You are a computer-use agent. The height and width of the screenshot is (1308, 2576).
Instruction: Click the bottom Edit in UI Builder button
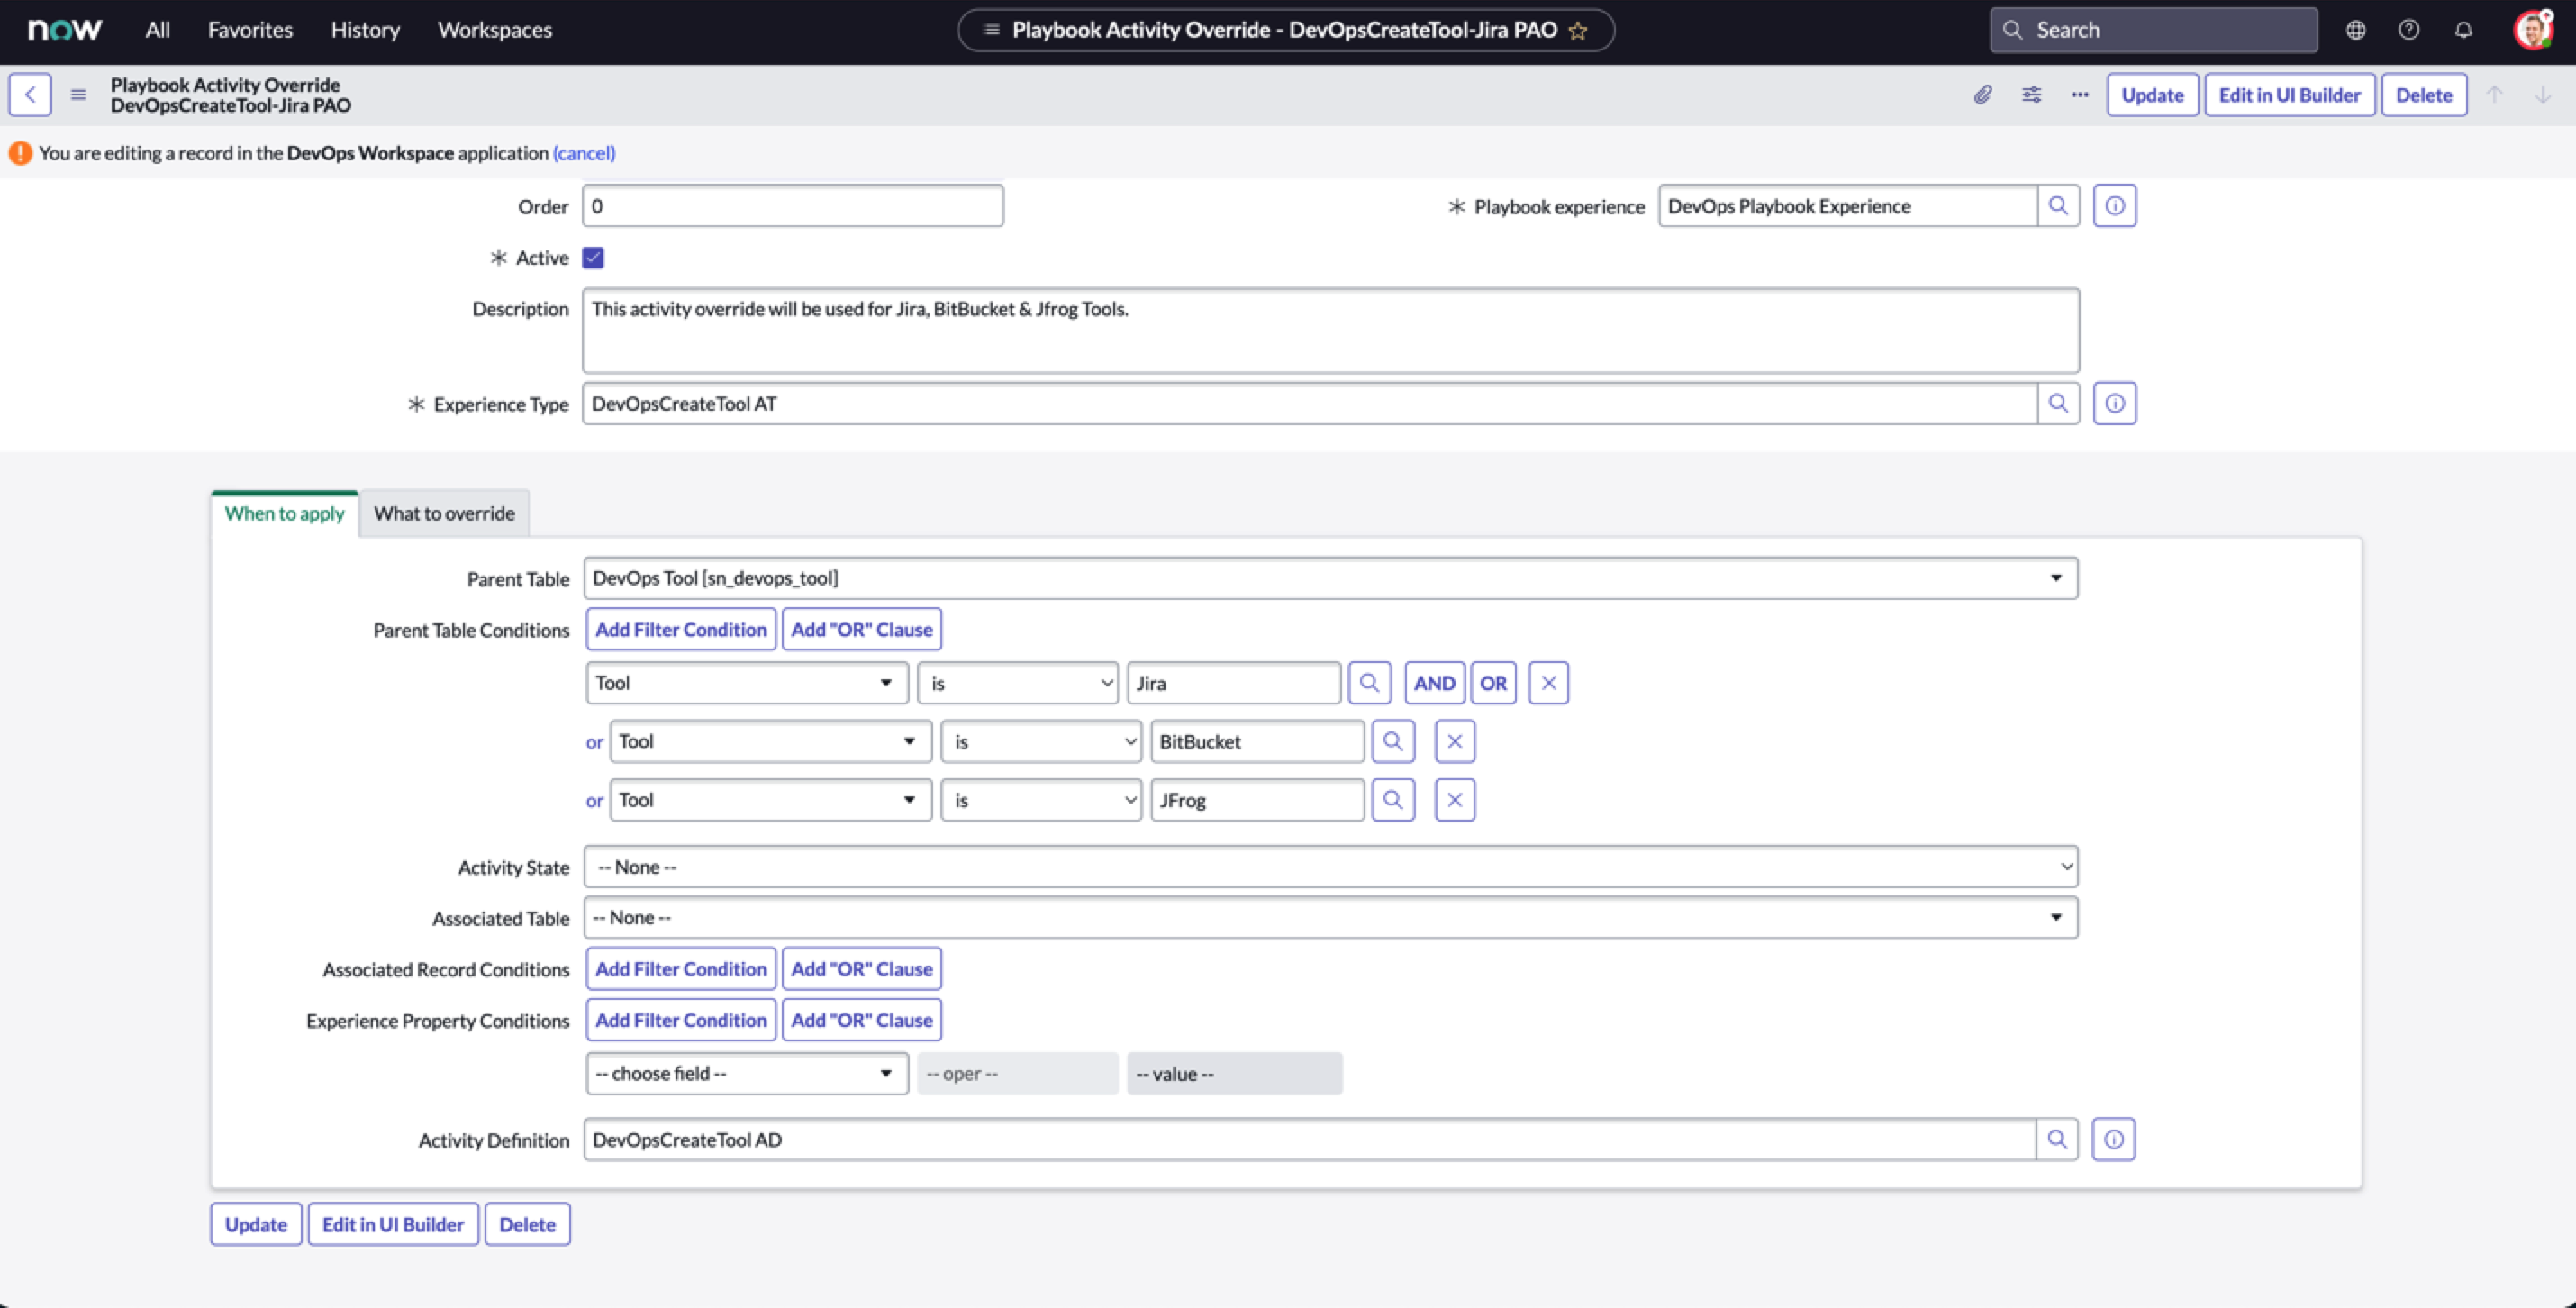click(393, 1224)
